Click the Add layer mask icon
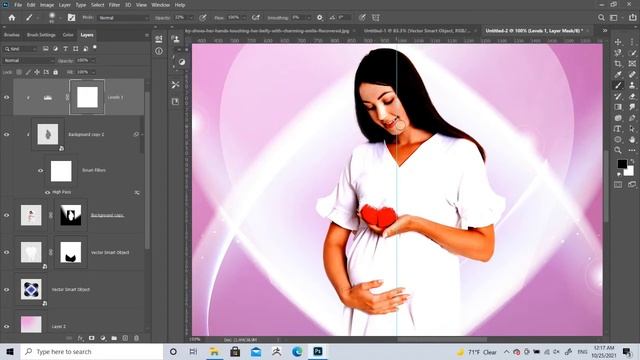Image resolution: width=640 pixels, height=360 pixels. [x=91, y=338]
